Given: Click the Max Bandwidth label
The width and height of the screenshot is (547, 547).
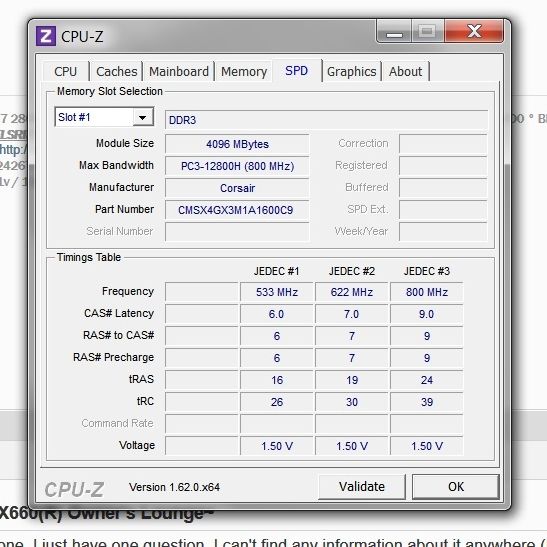Looking at the screenshot, I should pyautogui.click(x=117, y=165).
